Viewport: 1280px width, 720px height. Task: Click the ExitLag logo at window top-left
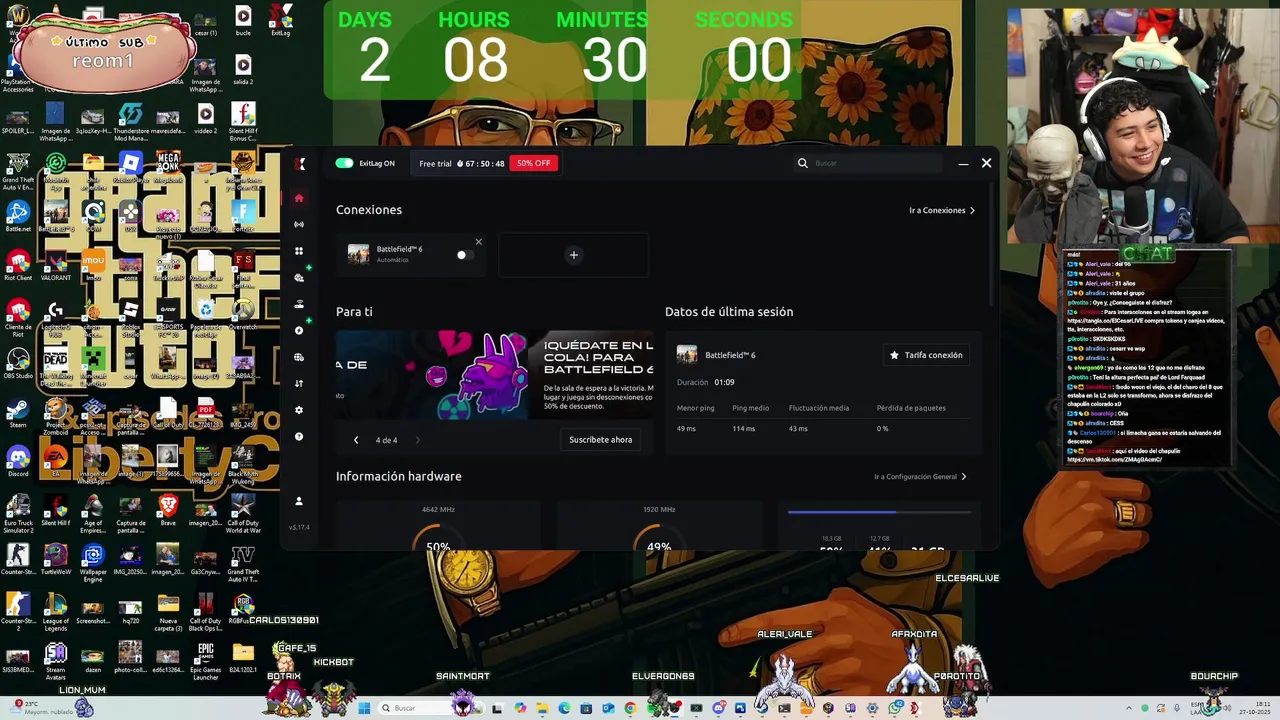[299, 164]
